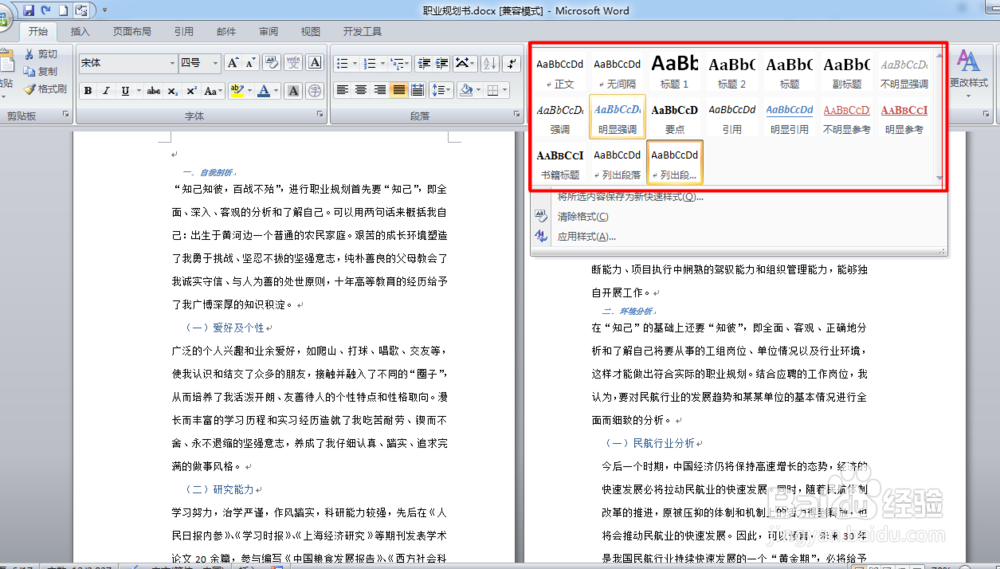Open the 开发工具 tab

362,31
